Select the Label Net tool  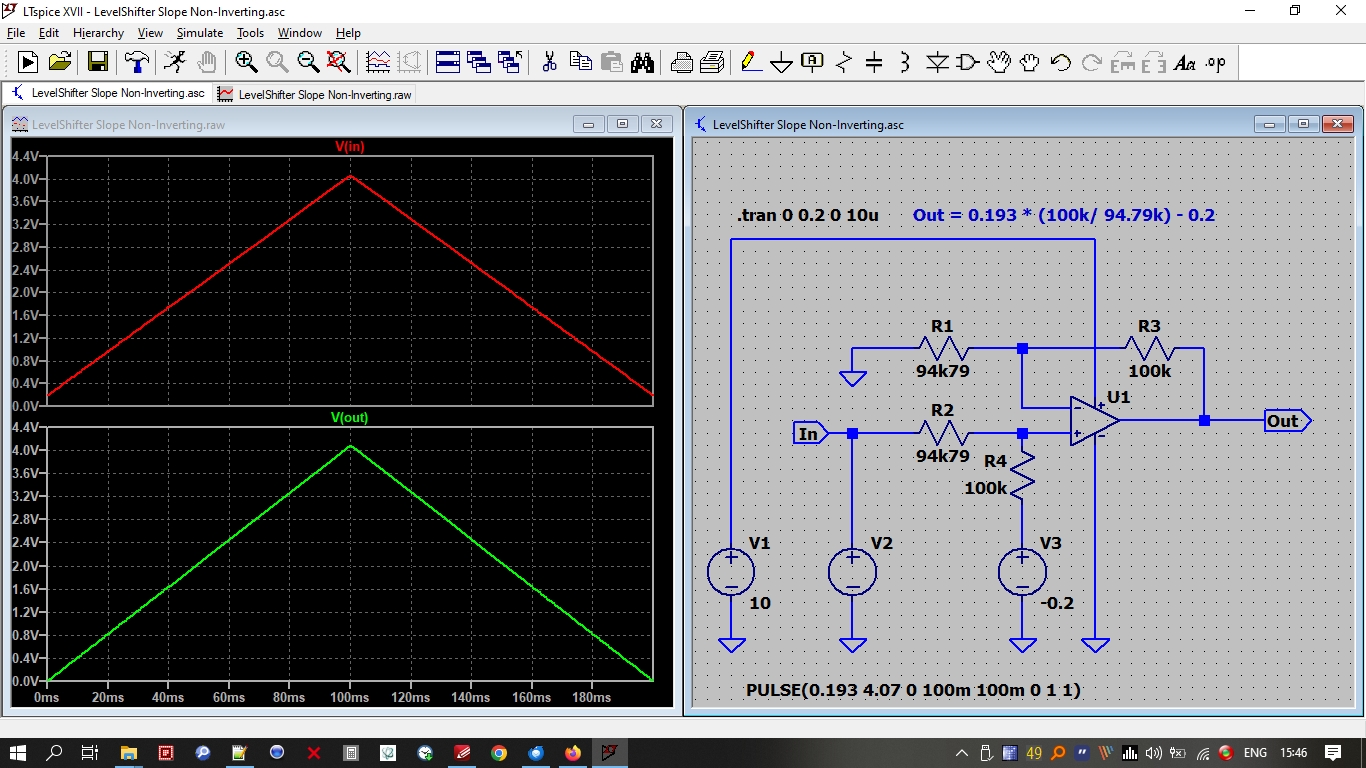coord(812,63)
